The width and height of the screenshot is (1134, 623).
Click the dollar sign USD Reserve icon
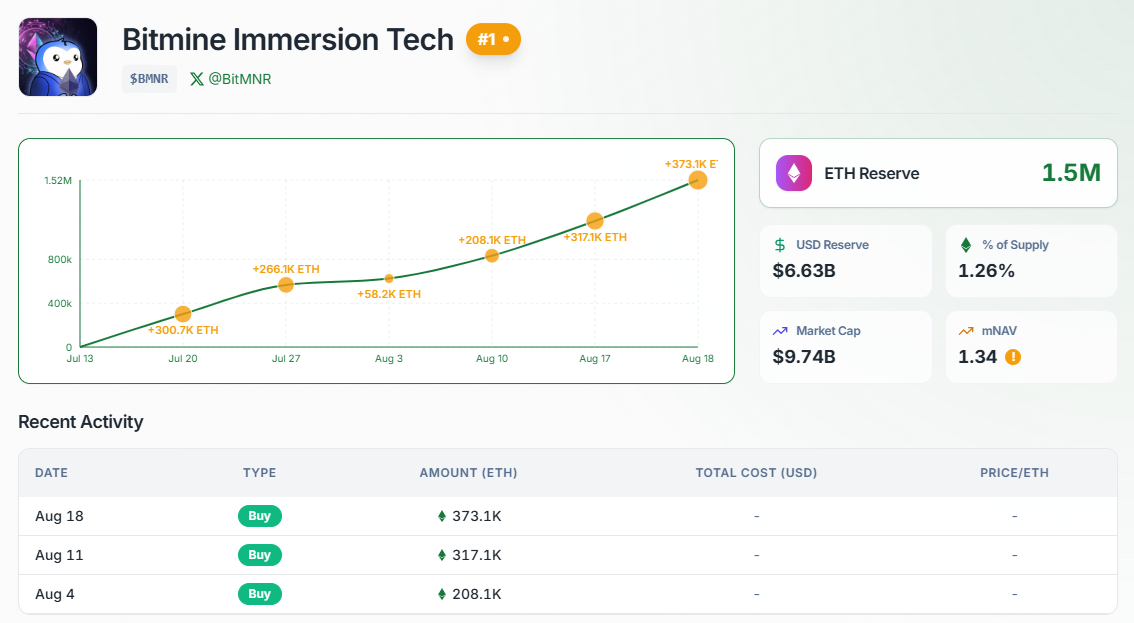point(780,245)
